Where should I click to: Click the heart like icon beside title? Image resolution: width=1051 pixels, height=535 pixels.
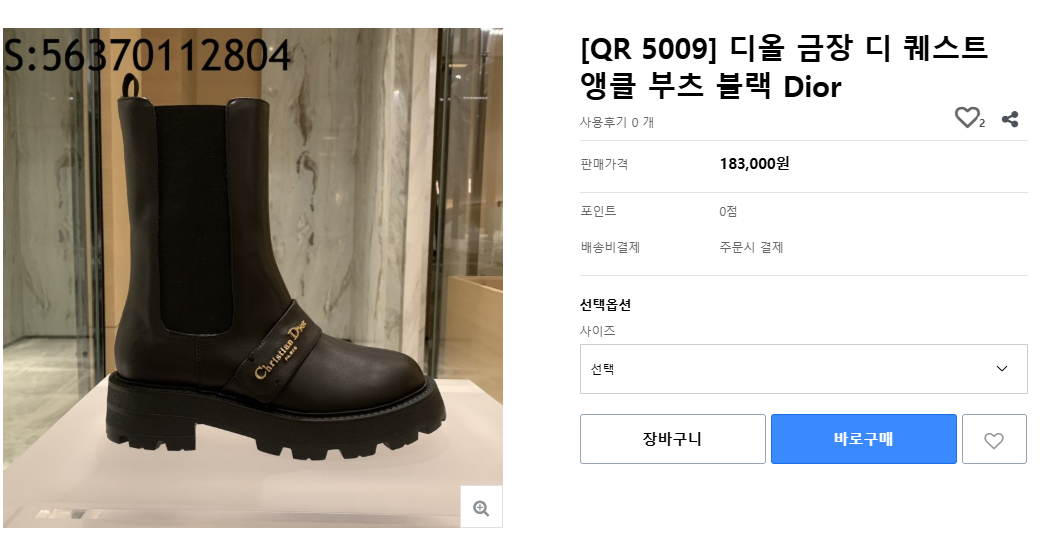pyautogui.click(x=966, y=118)
